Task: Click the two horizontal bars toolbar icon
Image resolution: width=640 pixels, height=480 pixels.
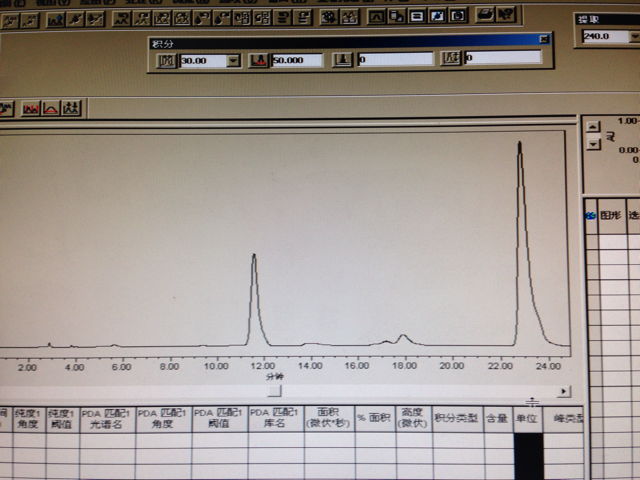Action: [x=417, y=17]
